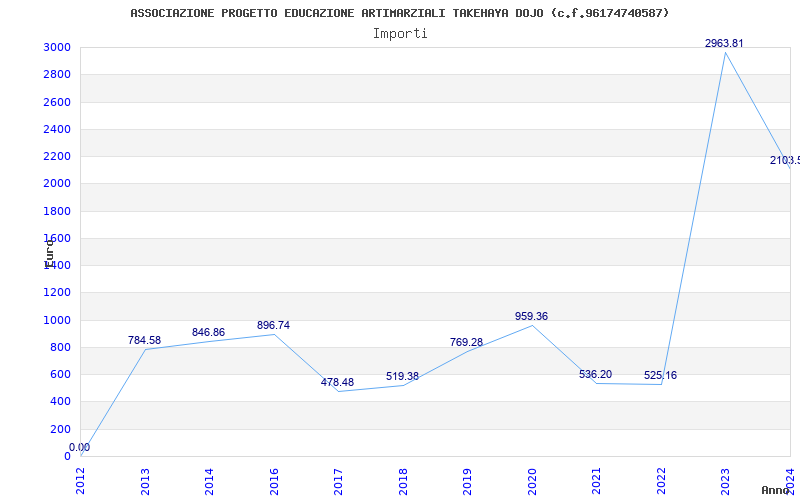Click the 896.74 data label

tap(273, 326)
